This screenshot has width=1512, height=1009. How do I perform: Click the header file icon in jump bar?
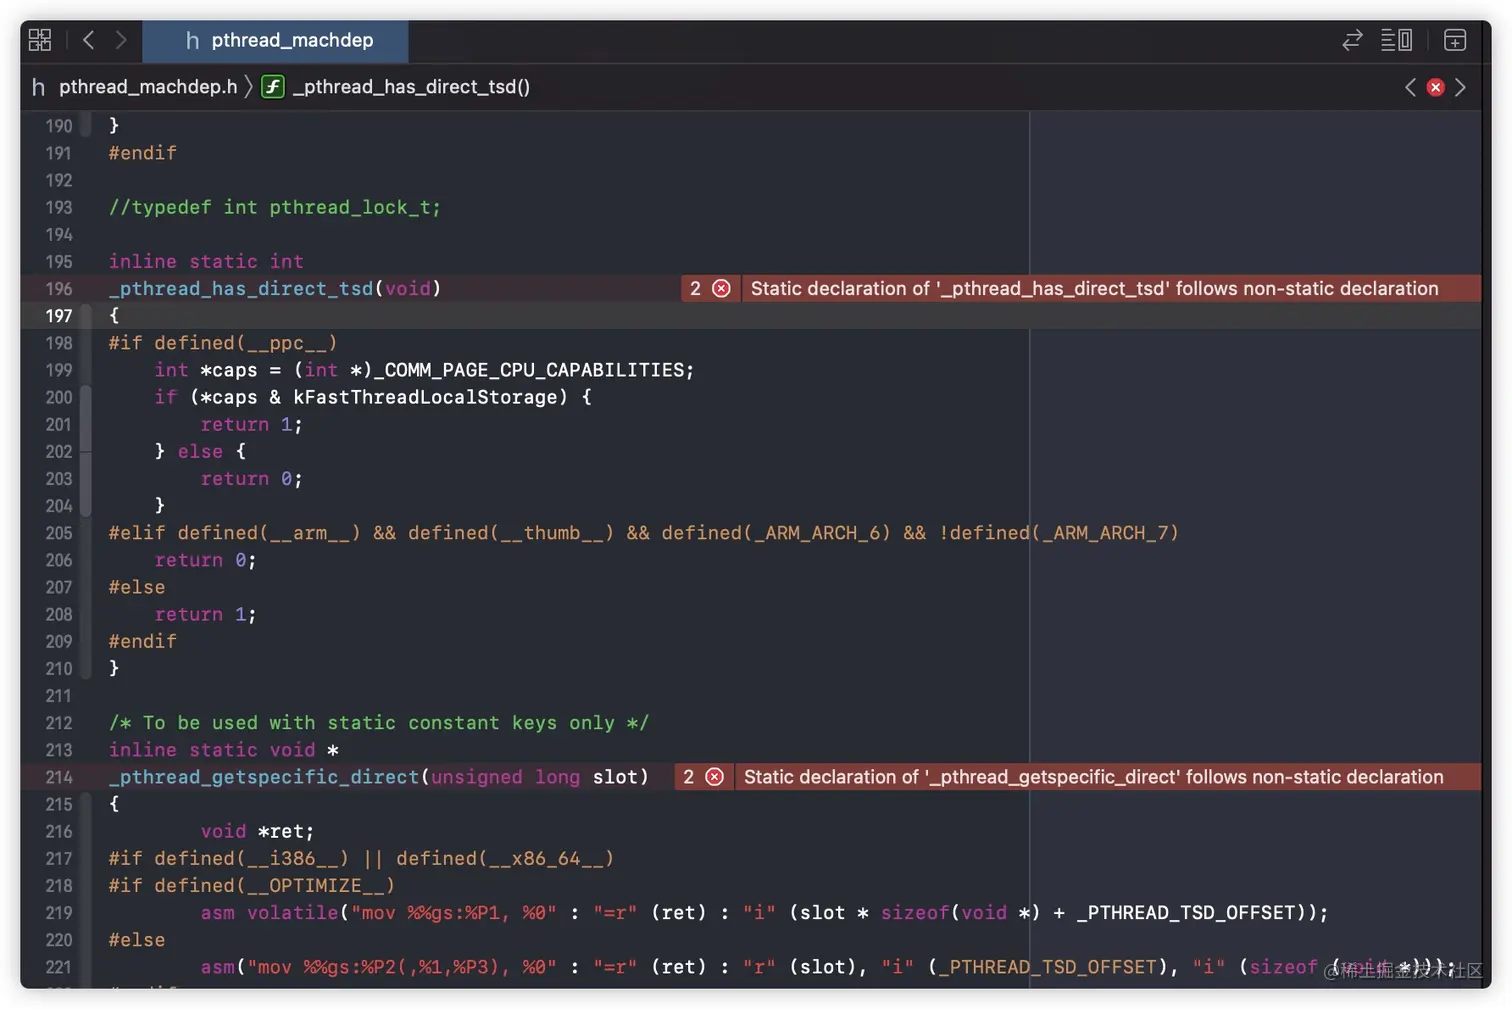(x=38, y=87)
